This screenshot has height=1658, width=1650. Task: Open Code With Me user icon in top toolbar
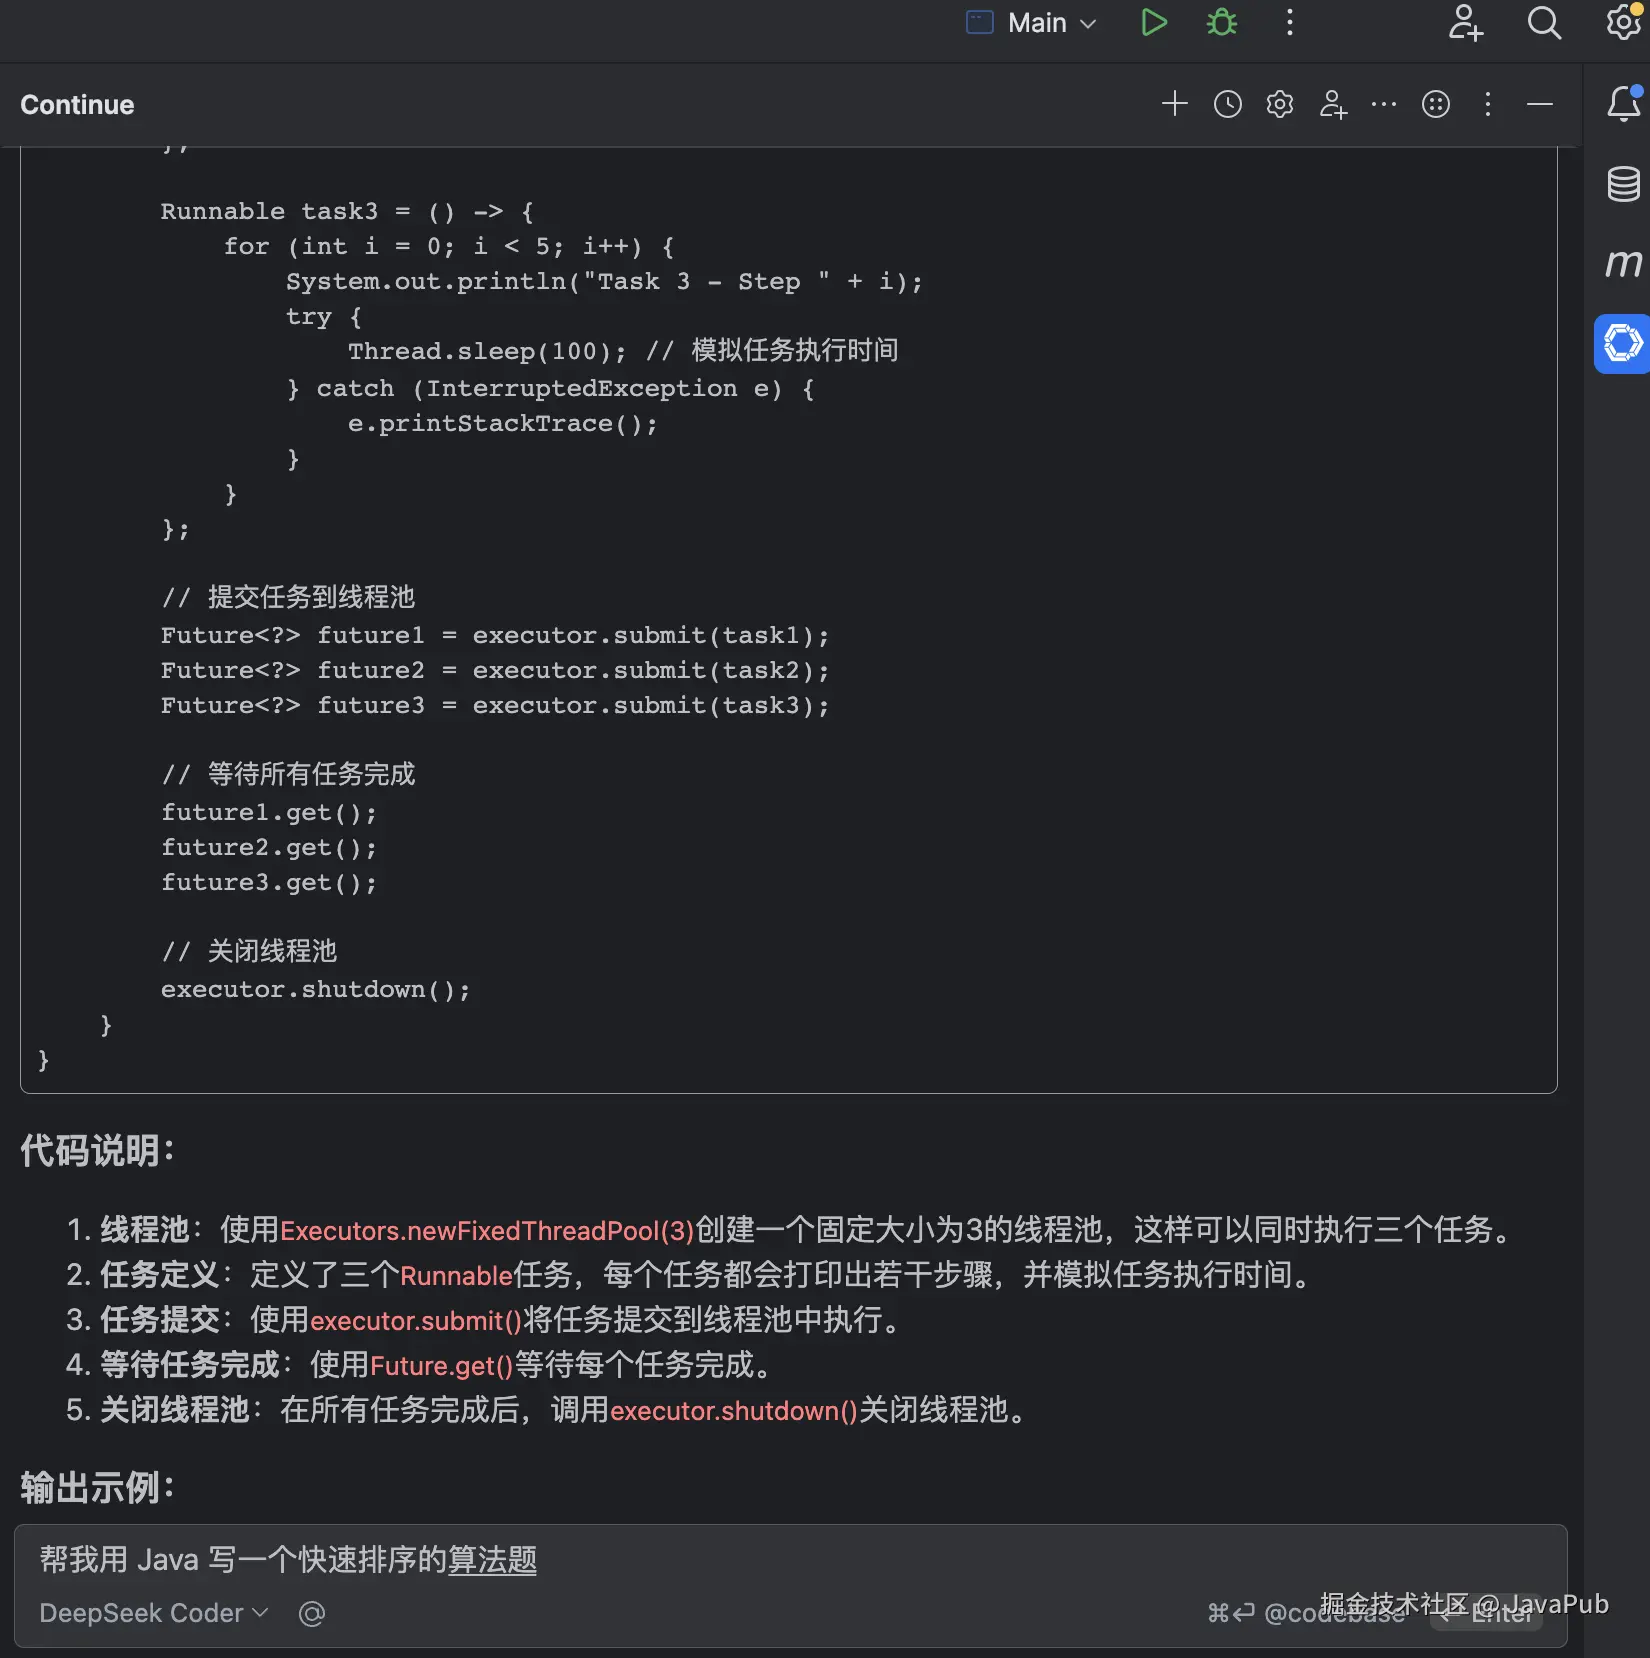[x=1466, y=23]
